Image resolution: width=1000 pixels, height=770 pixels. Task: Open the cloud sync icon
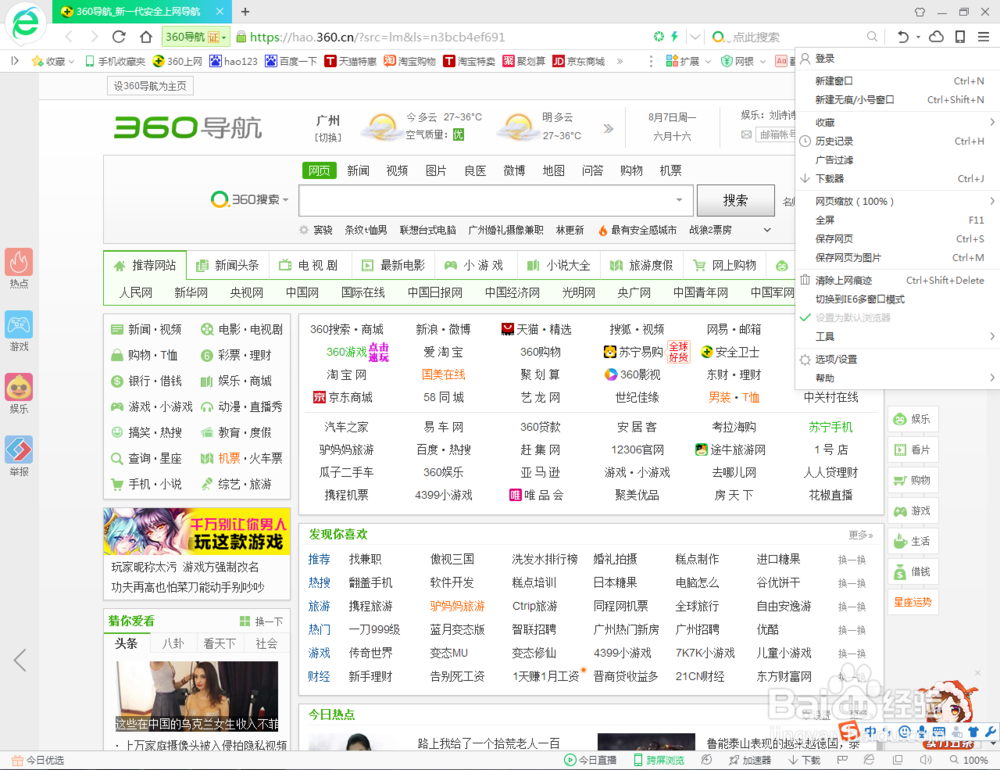pos(936,36)
